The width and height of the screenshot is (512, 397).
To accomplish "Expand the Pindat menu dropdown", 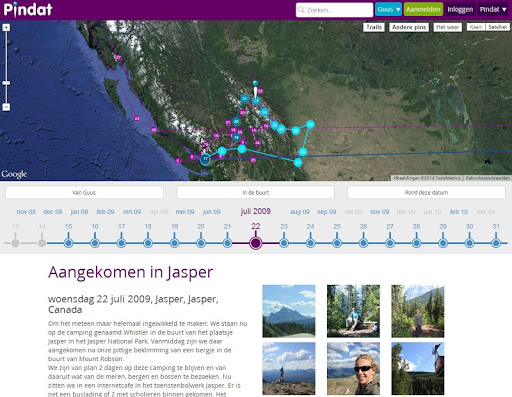I will (x=493, y=9).
